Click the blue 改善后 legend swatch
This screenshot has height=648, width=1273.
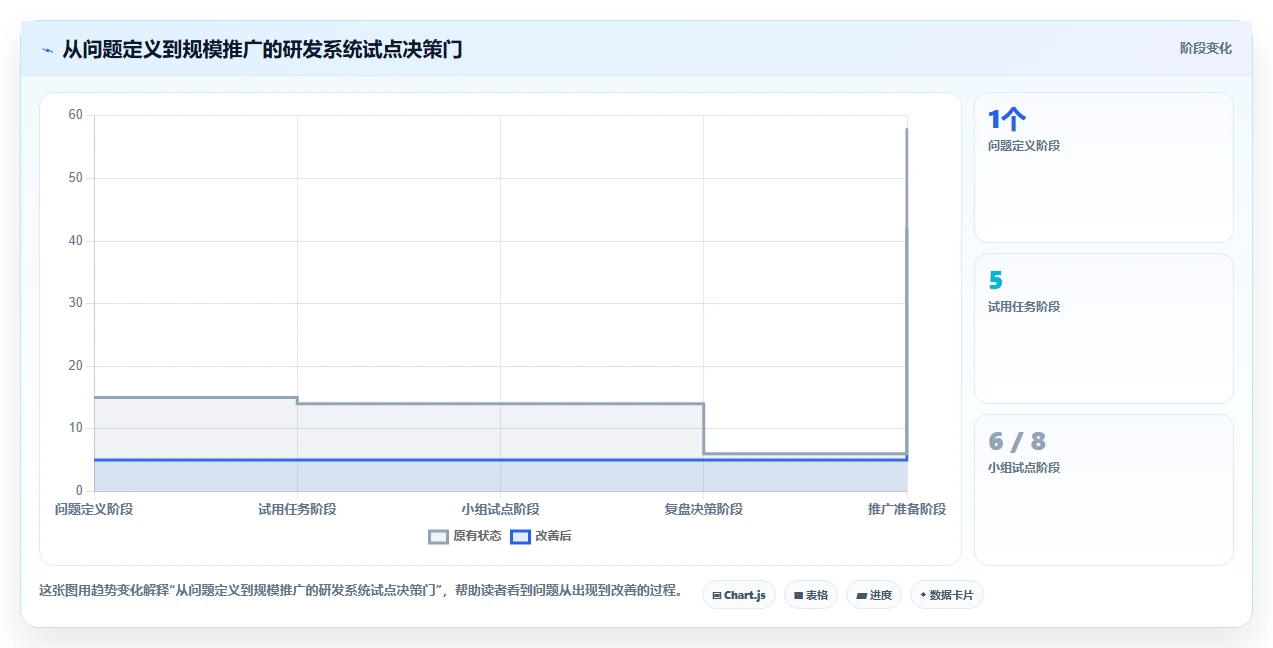[520, 536]
